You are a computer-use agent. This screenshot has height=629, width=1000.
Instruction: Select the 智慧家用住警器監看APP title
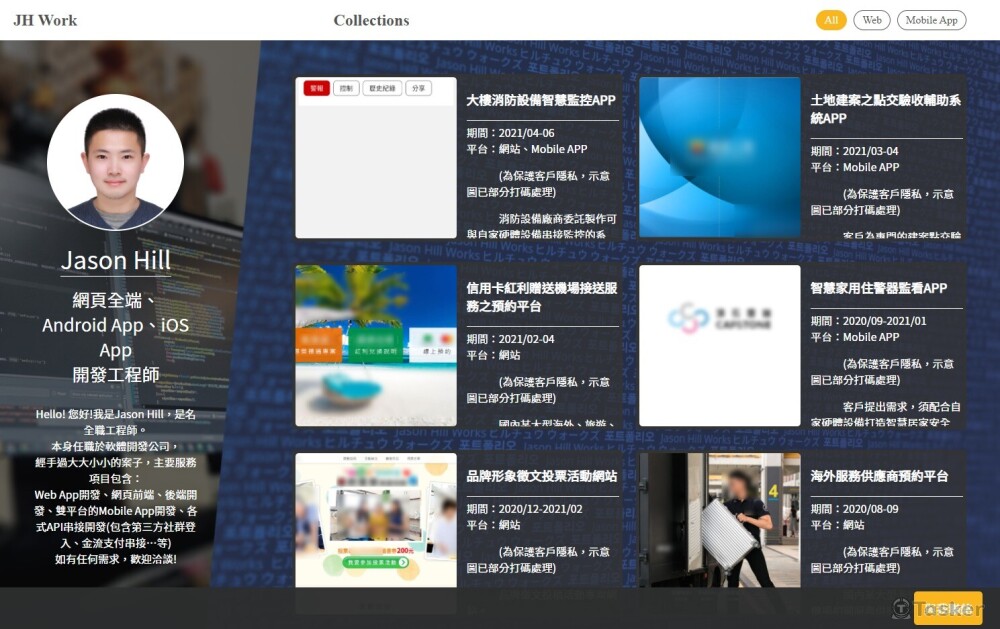point(878,288)
